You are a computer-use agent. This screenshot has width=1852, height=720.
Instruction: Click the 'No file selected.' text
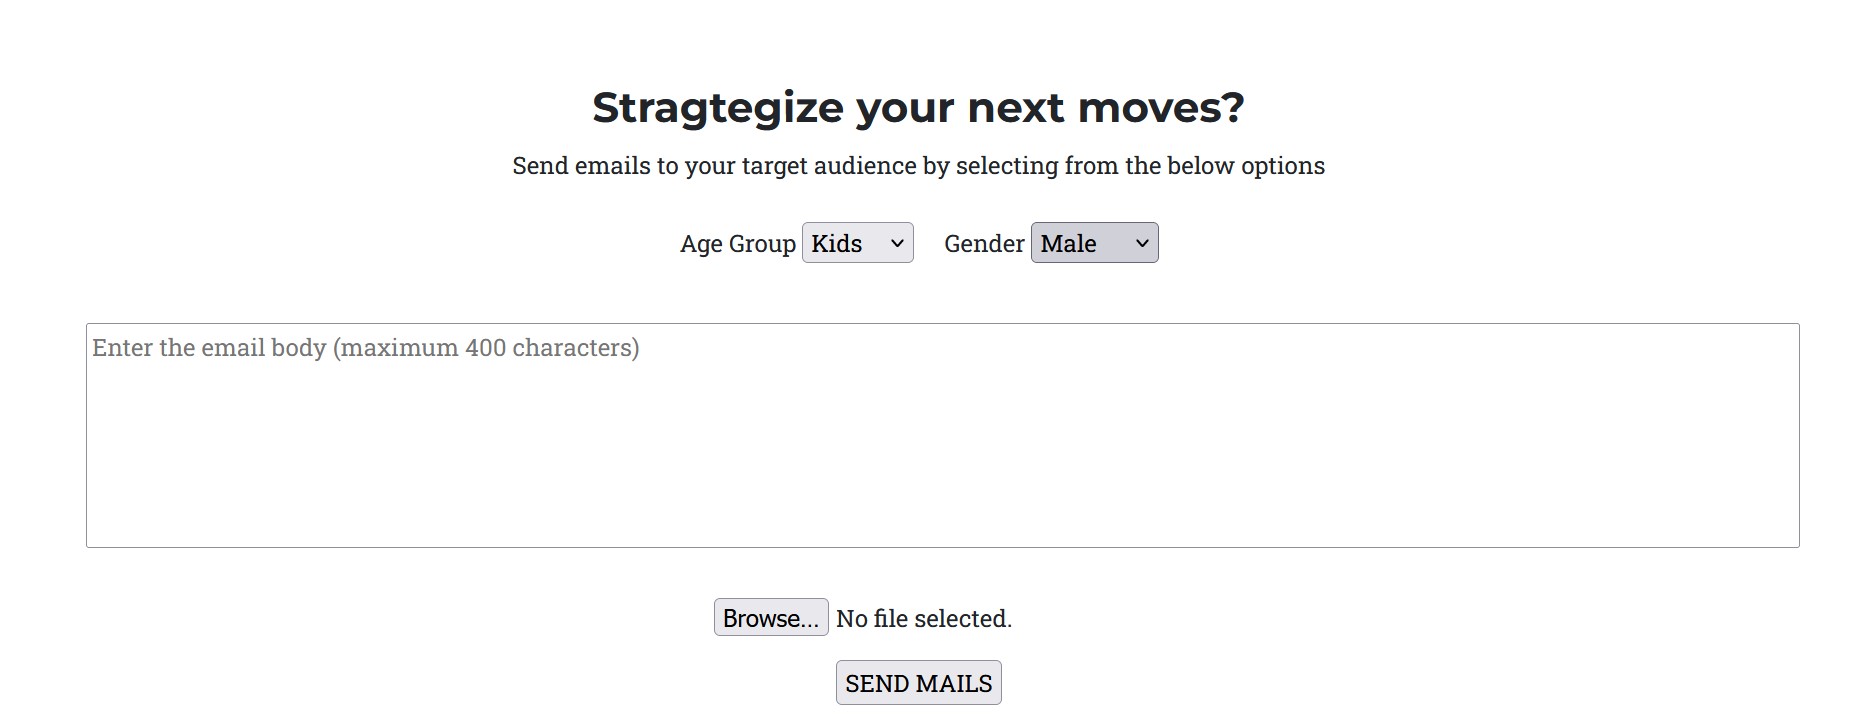[x=924, y=618]
